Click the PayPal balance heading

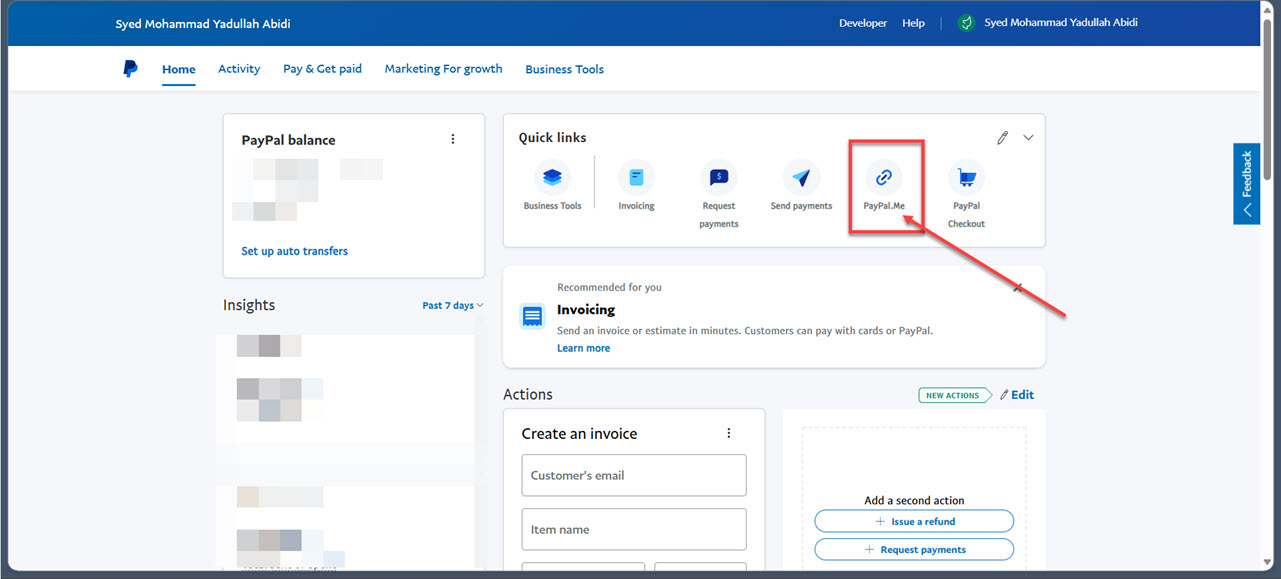coord(288,140)
